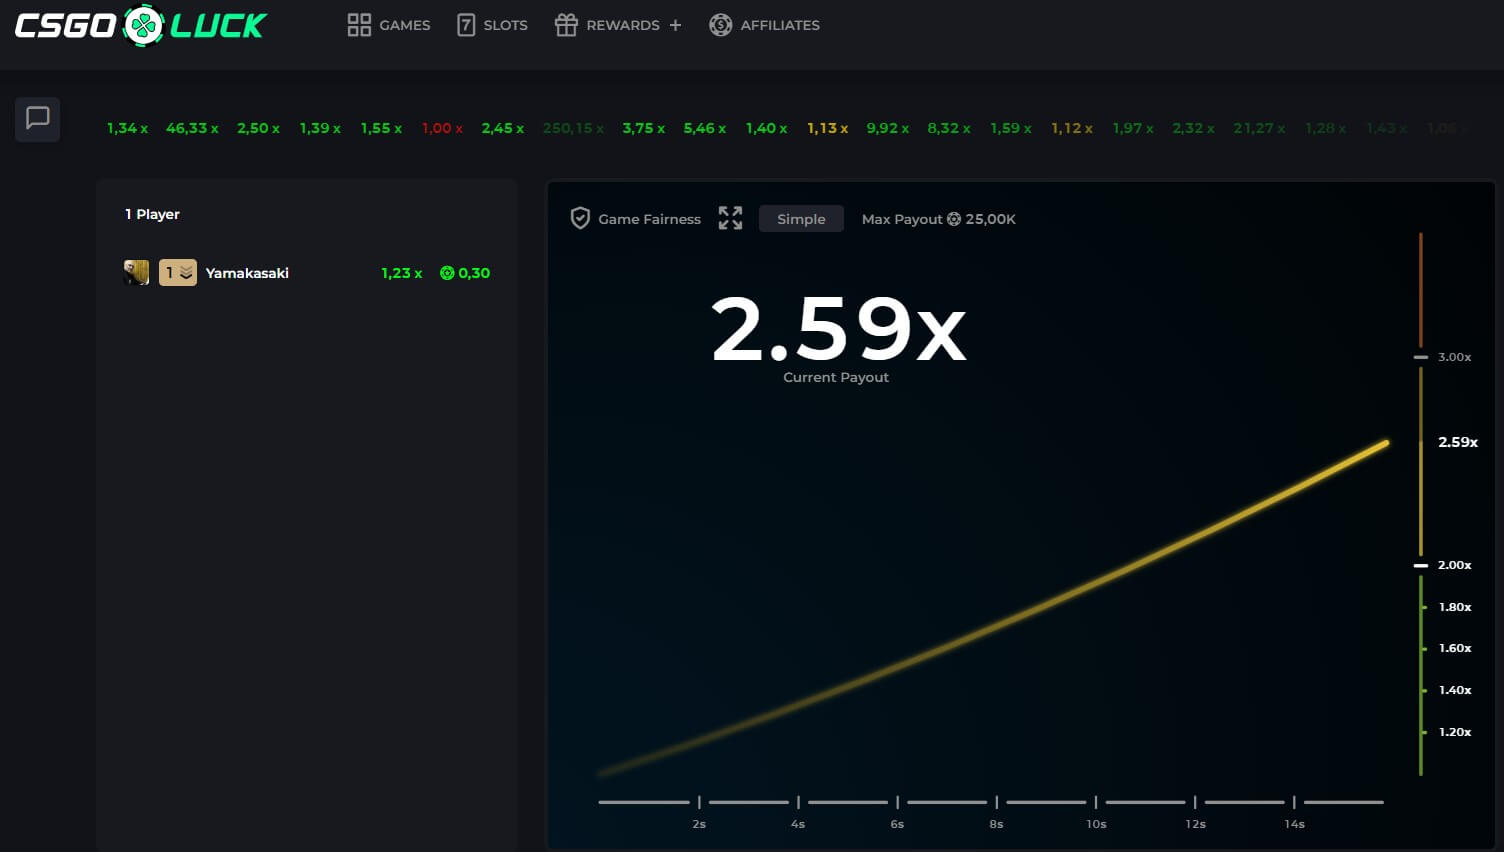Click the 2.00x marker on multiplier scale

coord(1453,565)
